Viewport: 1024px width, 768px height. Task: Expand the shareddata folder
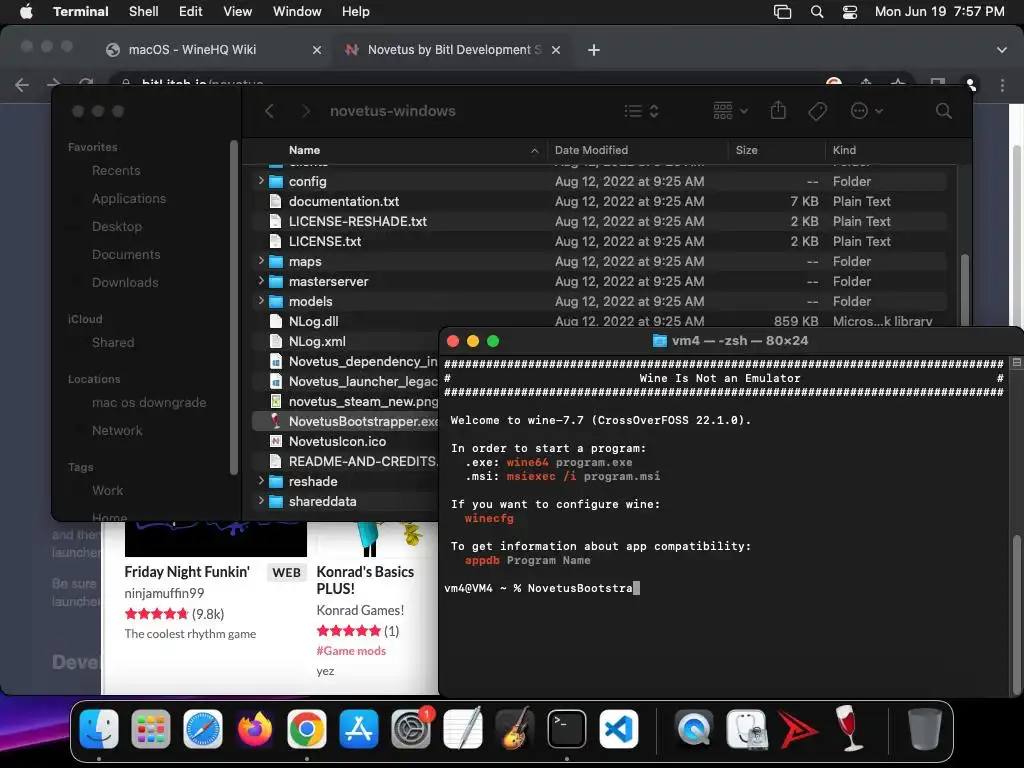(x=261, y=501)
